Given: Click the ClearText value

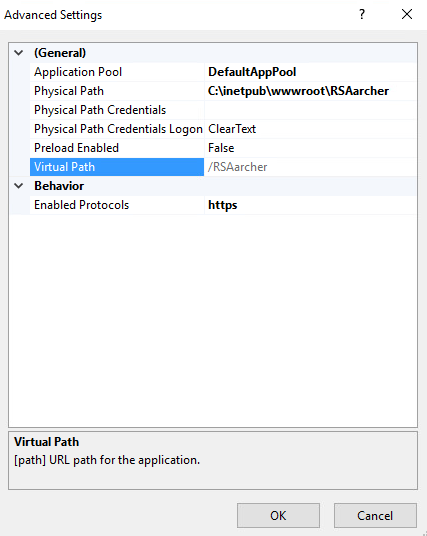Looking at the screenshot, I should [232, 129].
